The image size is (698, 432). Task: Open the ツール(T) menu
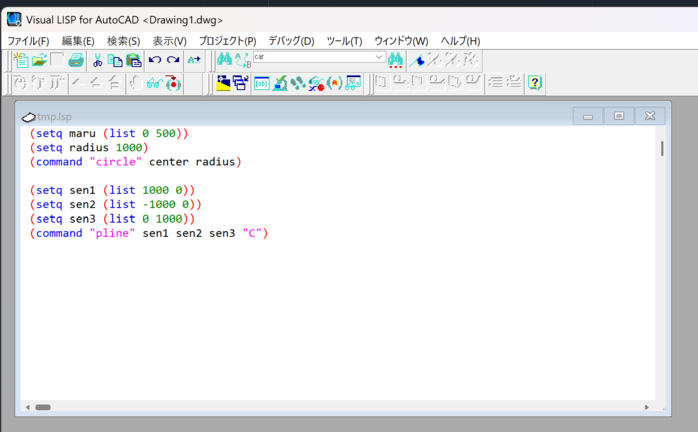point(344,41)
